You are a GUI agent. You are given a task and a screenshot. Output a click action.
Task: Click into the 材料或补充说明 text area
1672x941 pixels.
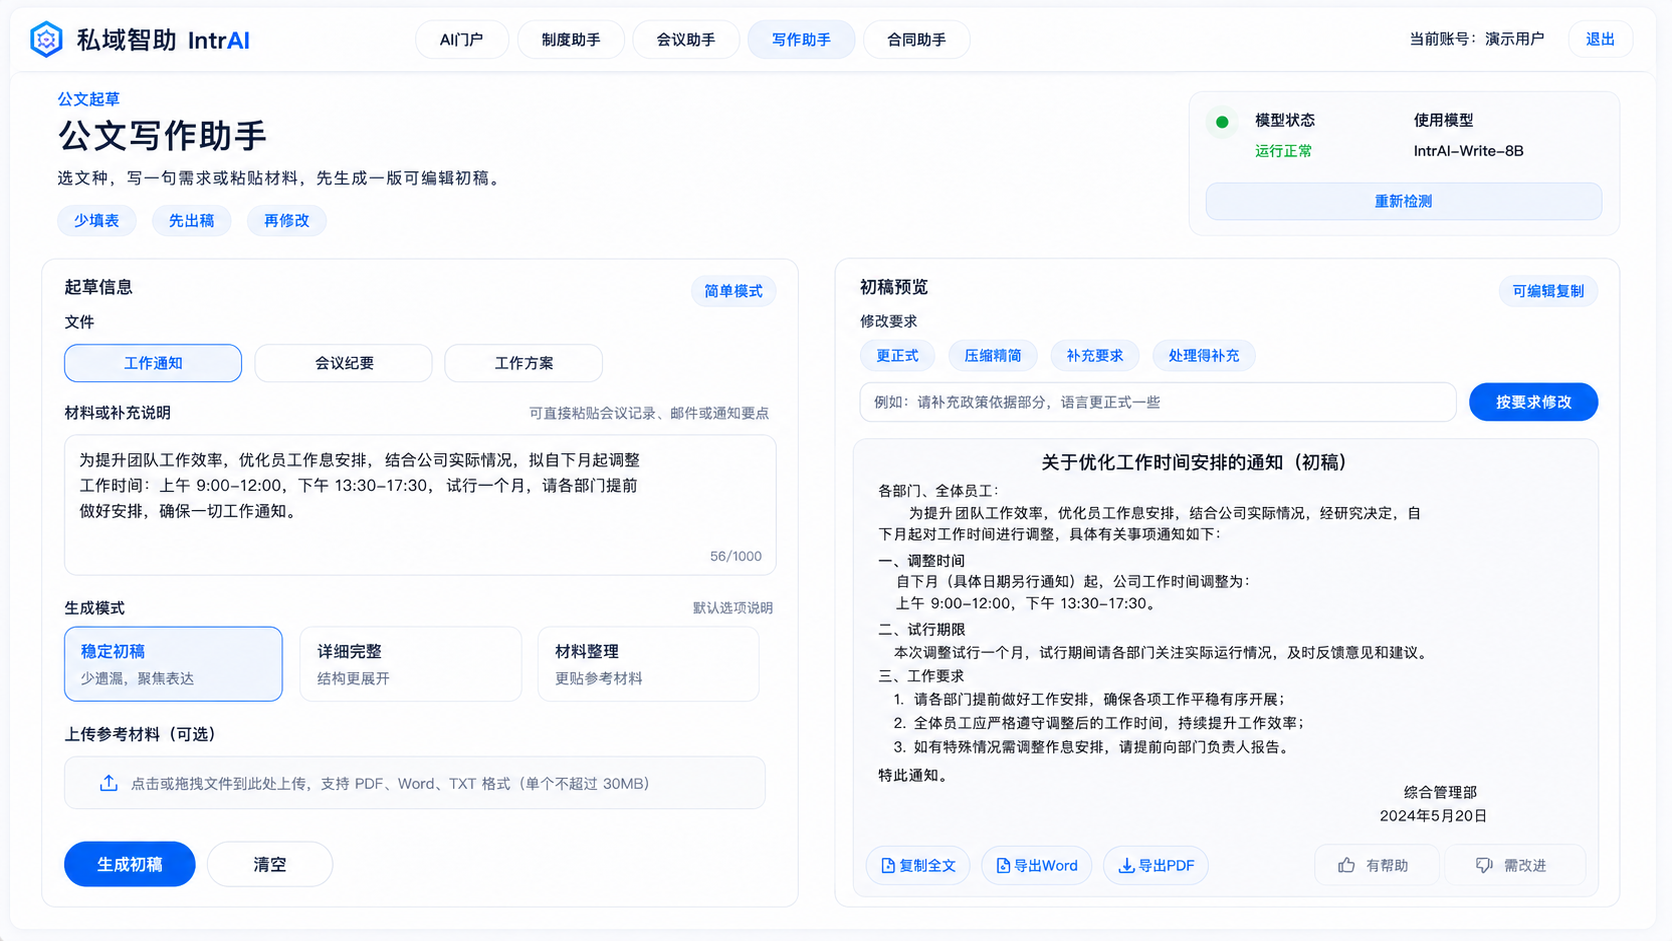click(420, 505)
